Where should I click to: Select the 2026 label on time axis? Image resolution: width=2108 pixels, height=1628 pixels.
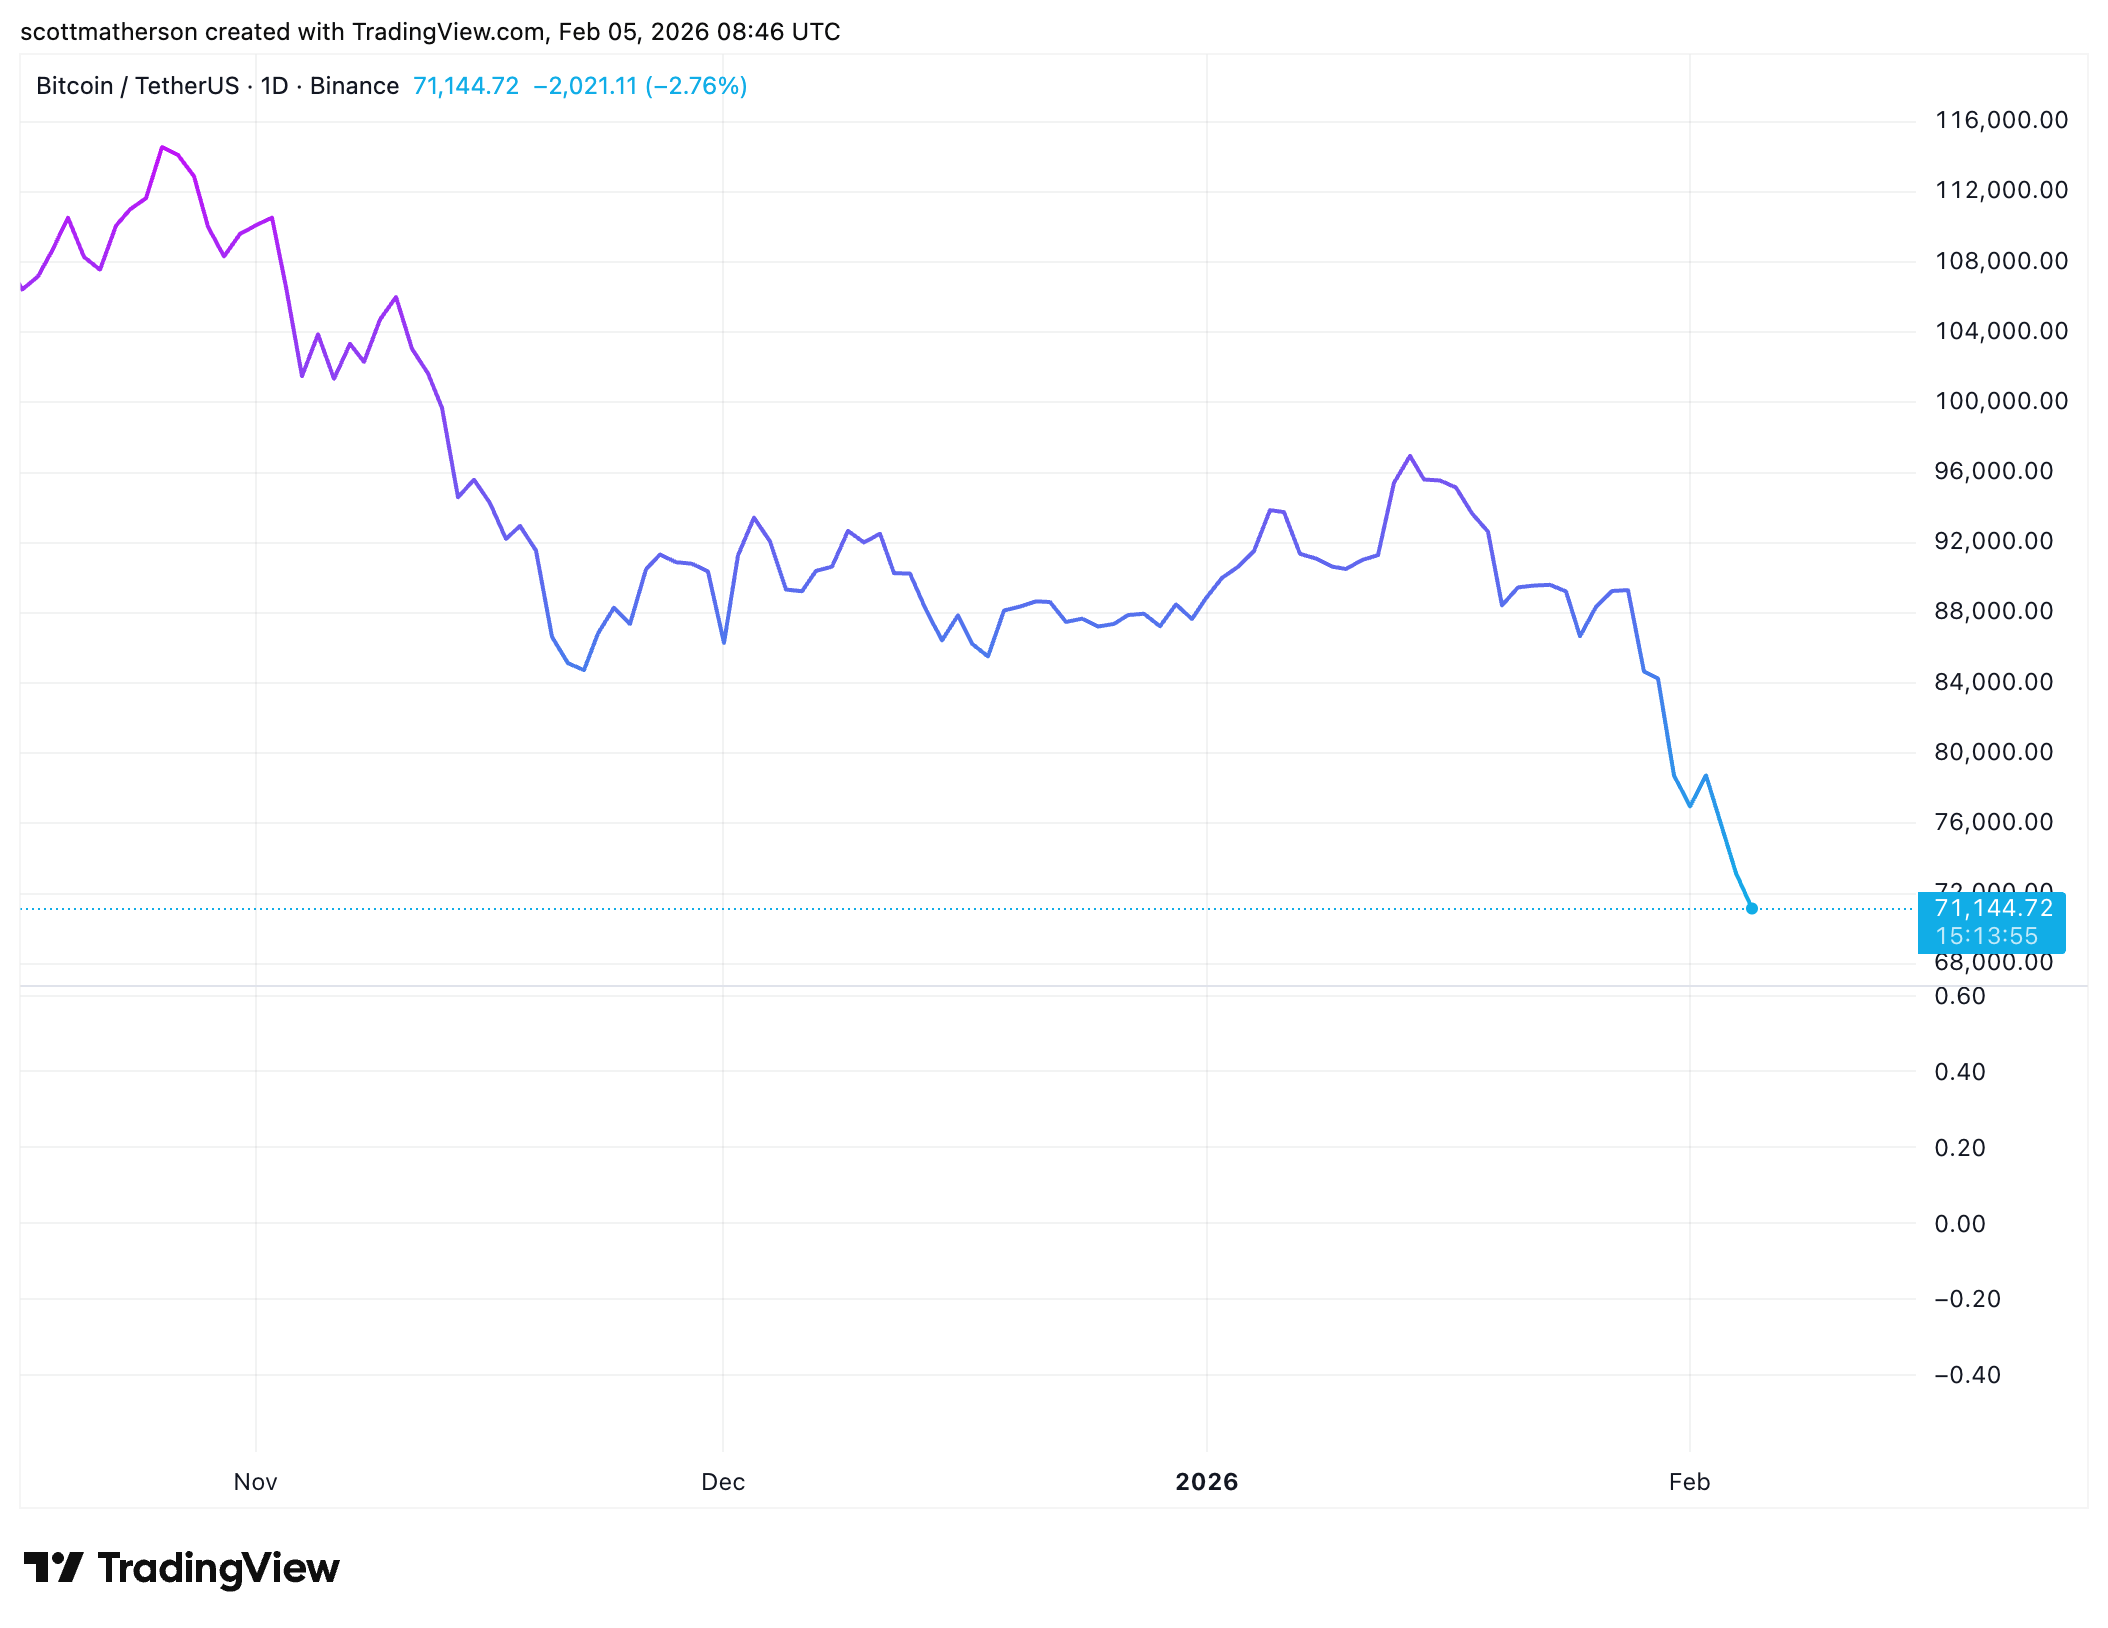1207,1482
